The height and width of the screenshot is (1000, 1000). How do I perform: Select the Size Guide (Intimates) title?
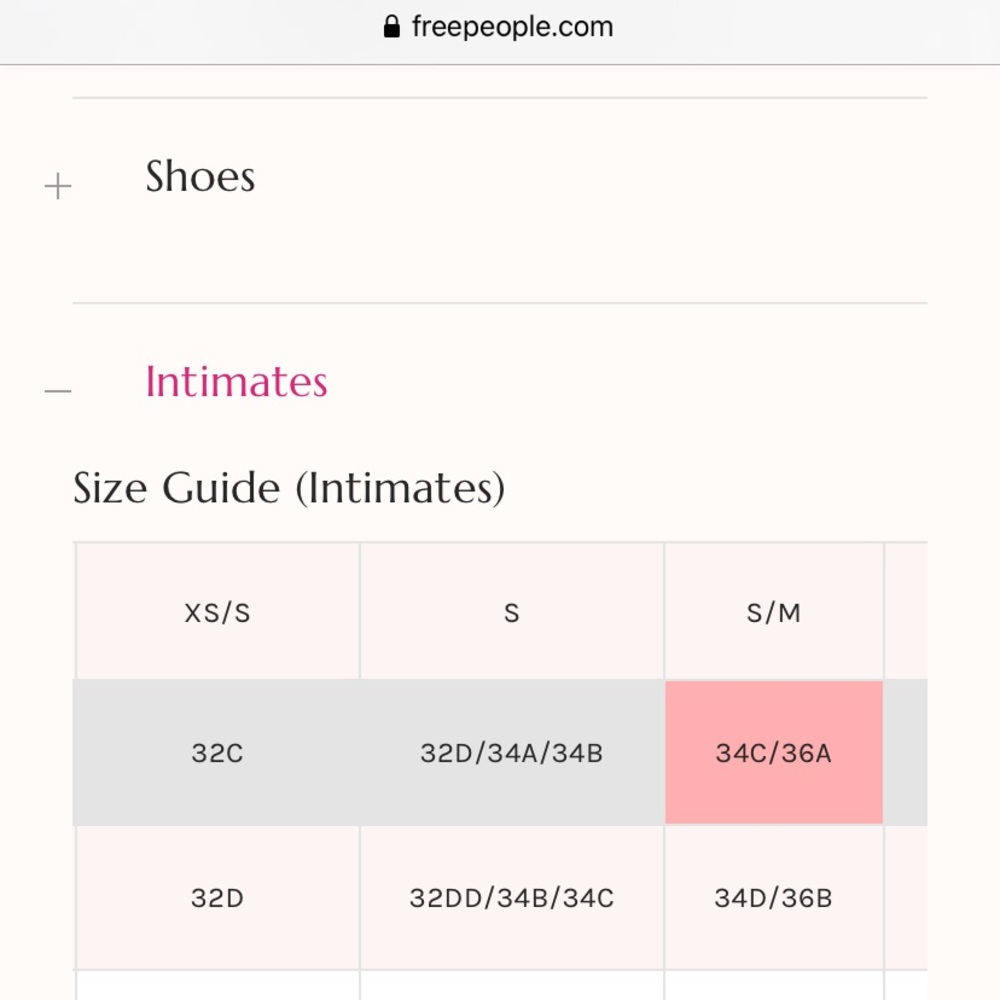[289, 488]
